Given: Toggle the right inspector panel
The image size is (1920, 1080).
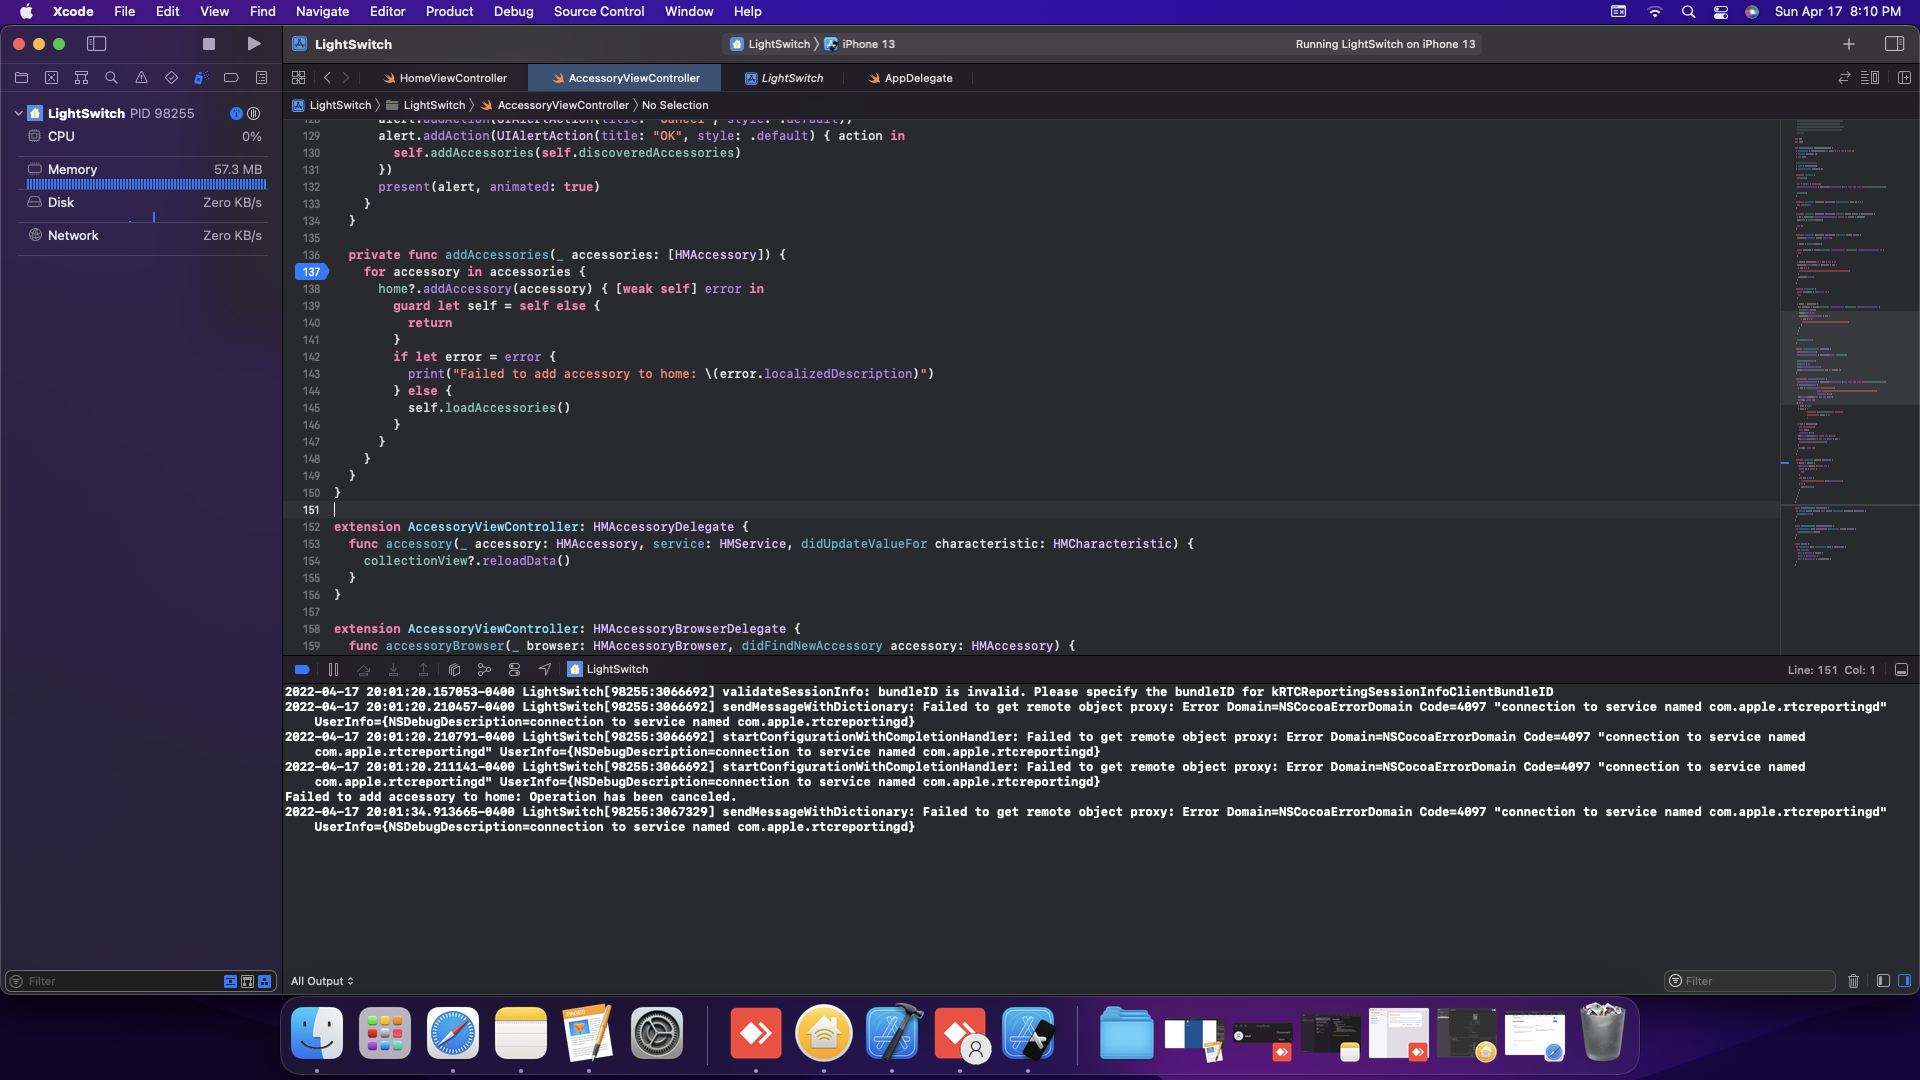Looking at the screenshot, I should pyautogui.click(x=1894, y=44).
